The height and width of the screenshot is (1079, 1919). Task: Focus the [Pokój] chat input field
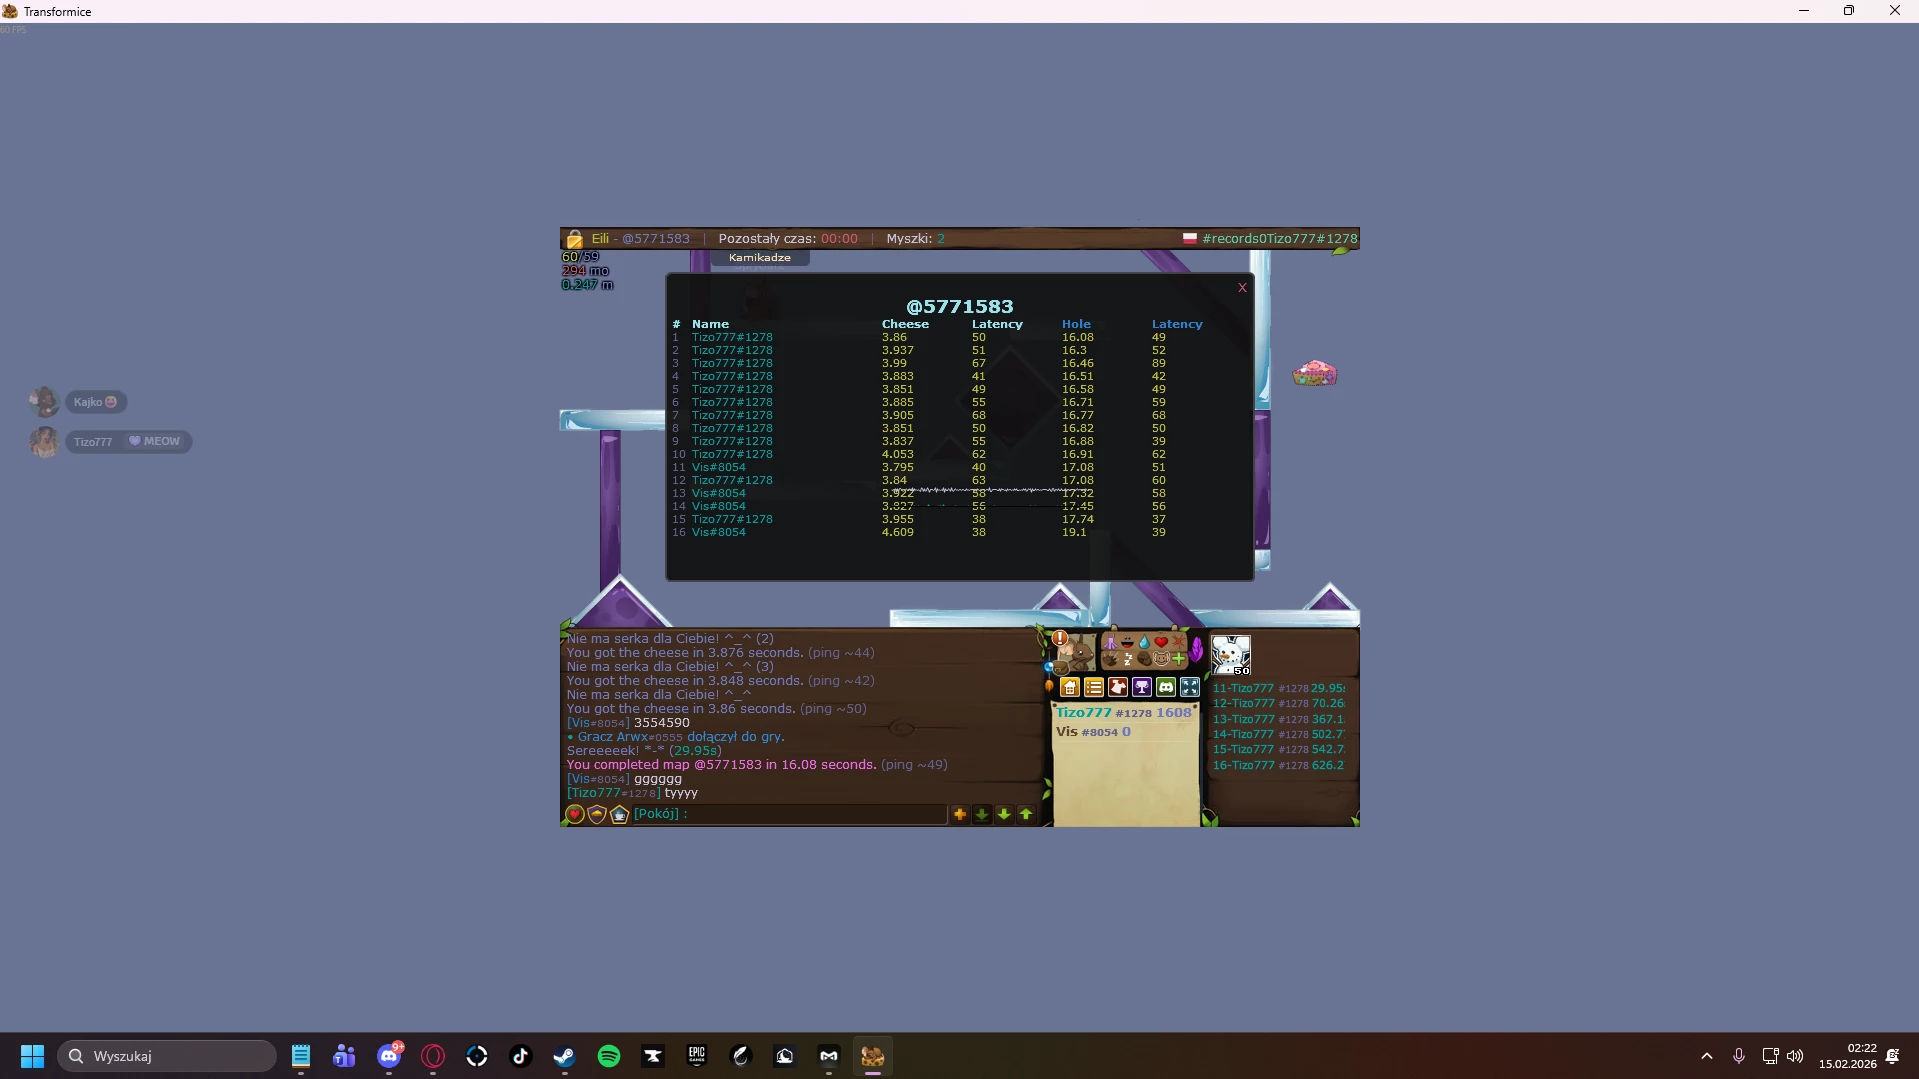coord(790,814)
